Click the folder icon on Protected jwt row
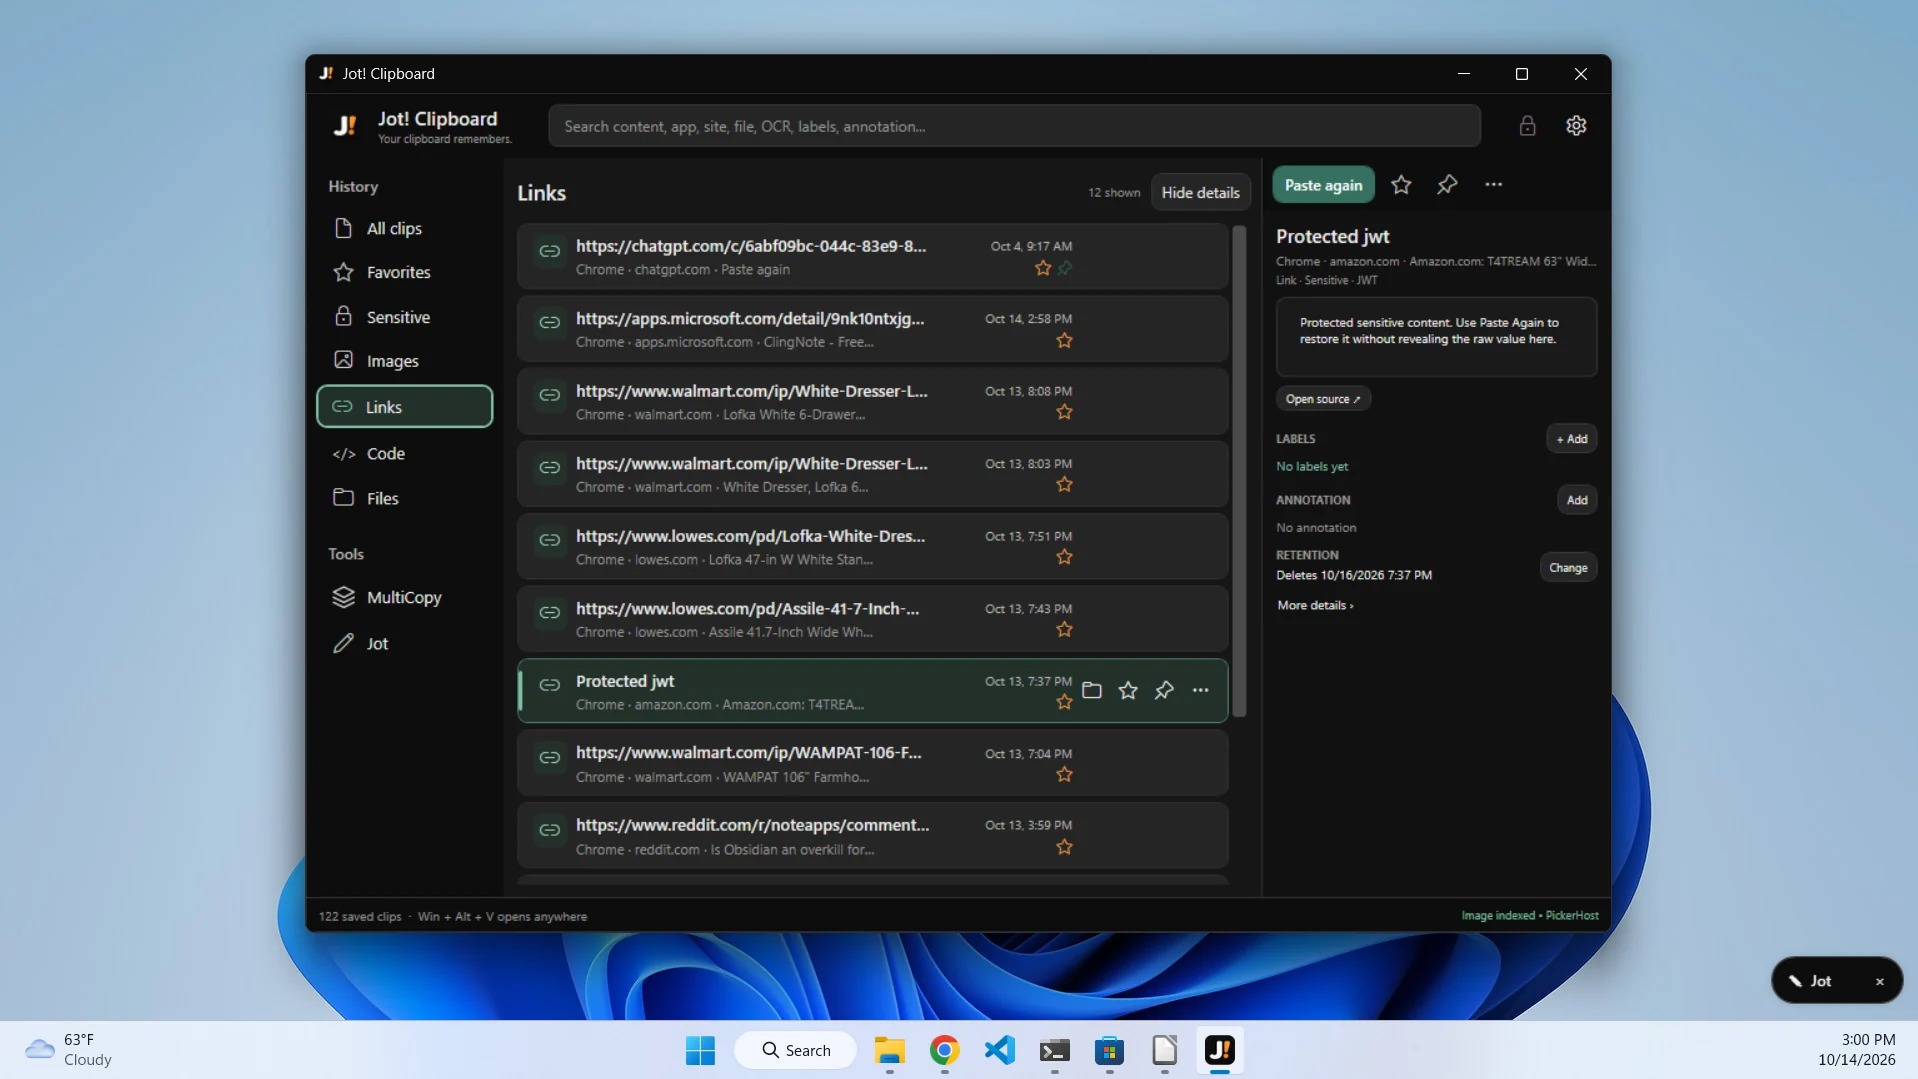This screenshot has height=1079, width=1918. click(x=1092, y=690)
